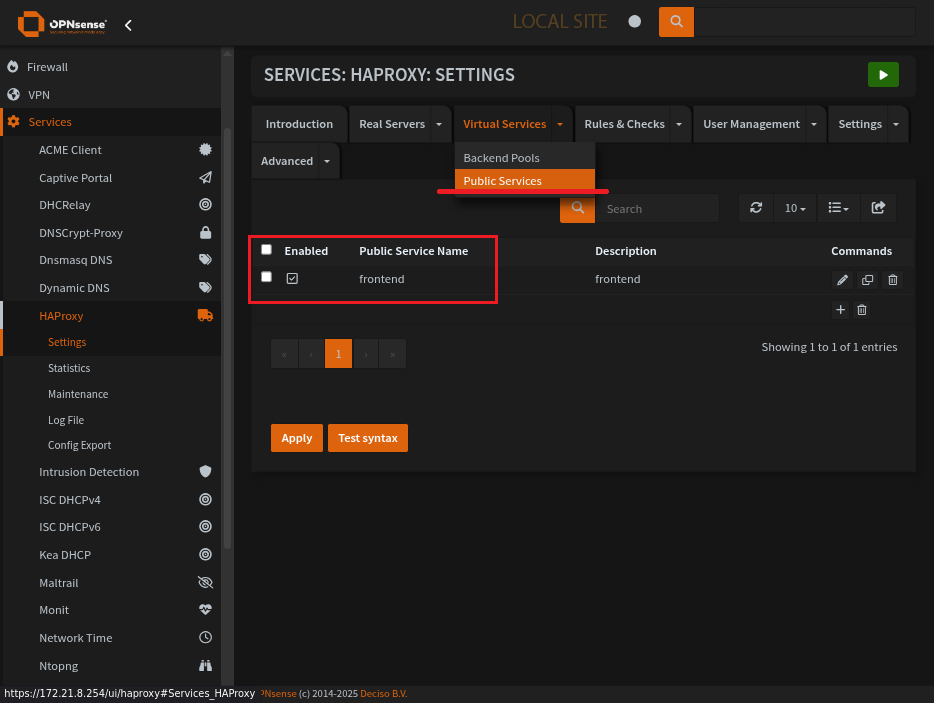Click the top global search field
934x703 pixels.
click(804, 22)
